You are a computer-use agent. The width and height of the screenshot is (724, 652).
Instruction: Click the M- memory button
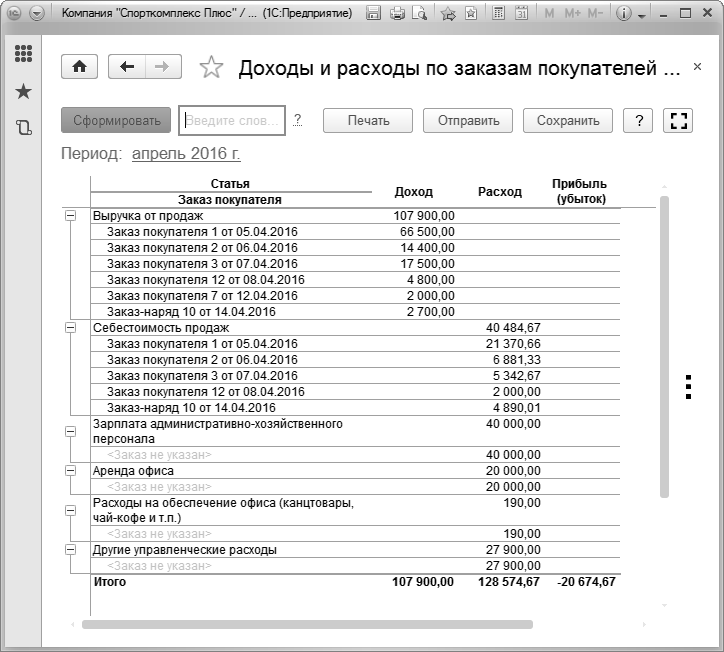[595, 13]
